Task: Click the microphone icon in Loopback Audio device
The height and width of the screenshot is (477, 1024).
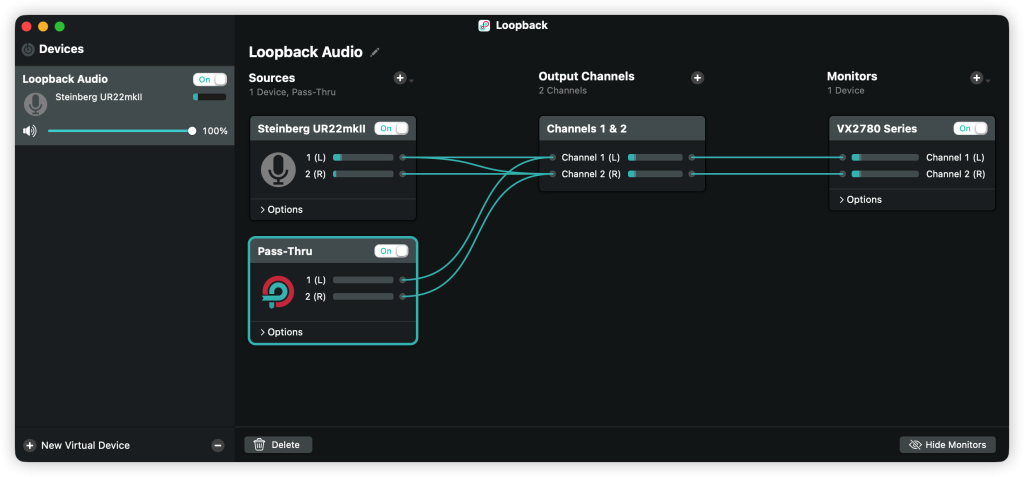Action: (36, 104)
